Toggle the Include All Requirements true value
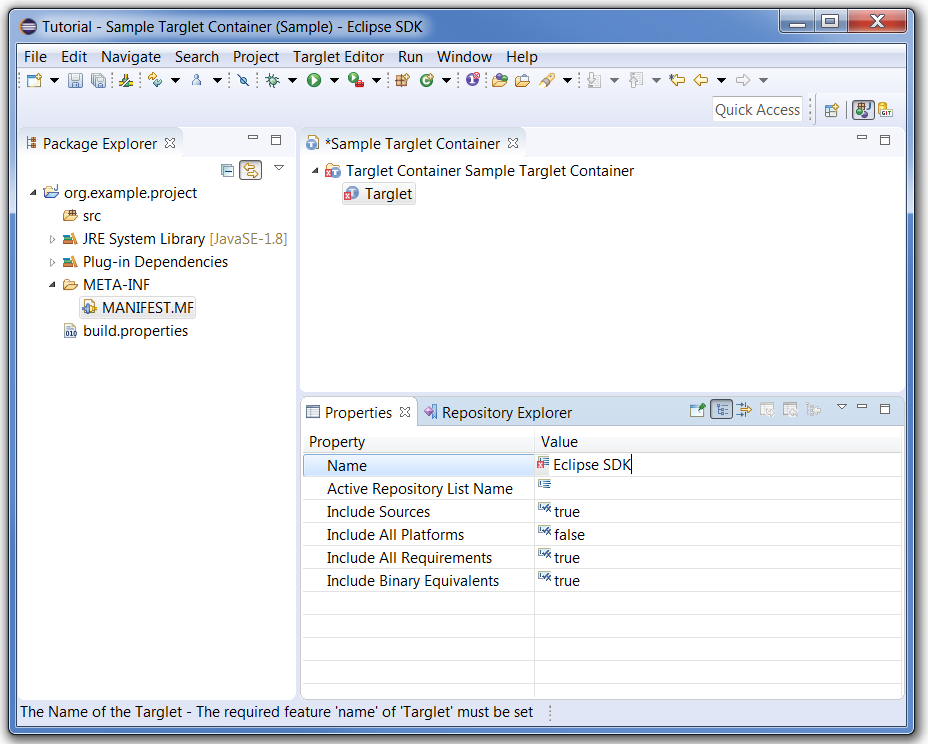Image resolution: width=928 pixels, height=744 pixels. pos(566,558)
